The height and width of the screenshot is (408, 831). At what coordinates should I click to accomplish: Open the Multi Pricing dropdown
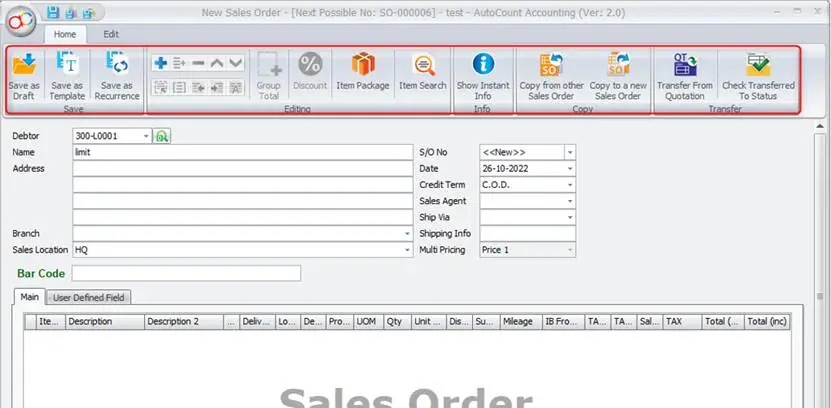click(x=569, y=250)
